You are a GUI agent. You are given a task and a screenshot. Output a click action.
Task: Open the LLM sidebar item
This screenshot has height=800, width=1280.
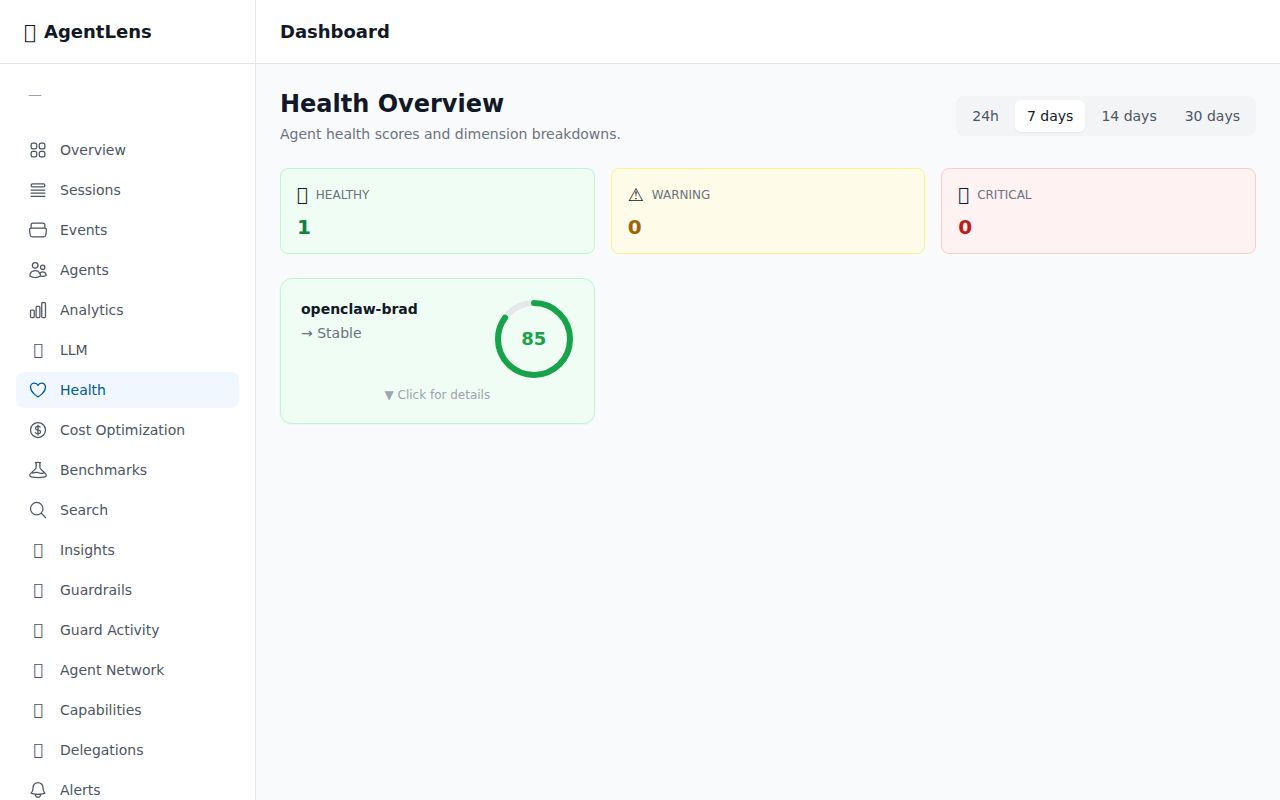74,350
